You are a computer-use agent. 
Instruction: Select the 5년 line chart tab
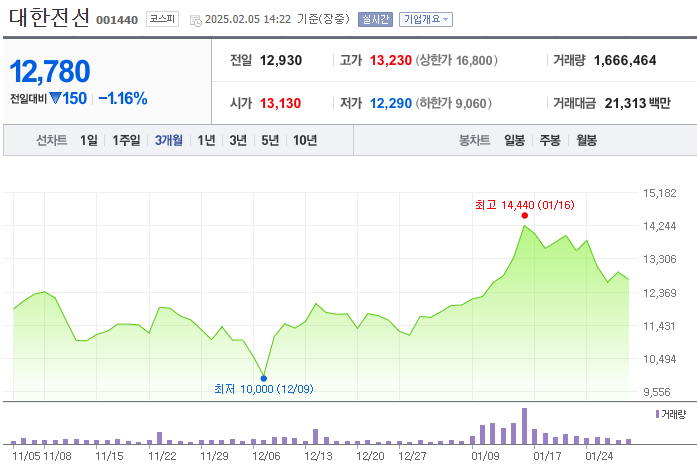tap(270, 140)
